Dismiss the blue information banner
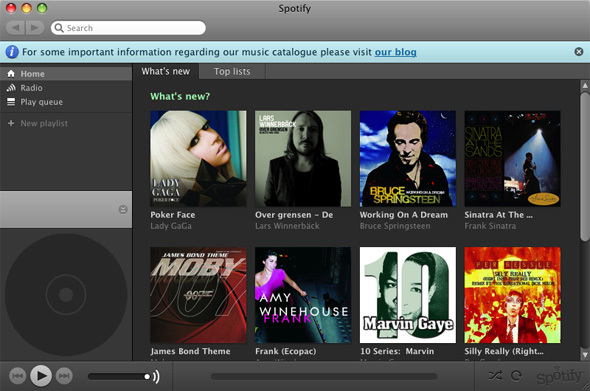Image resolution: width=590 pixels, height=391 pixels. [579, 52]
